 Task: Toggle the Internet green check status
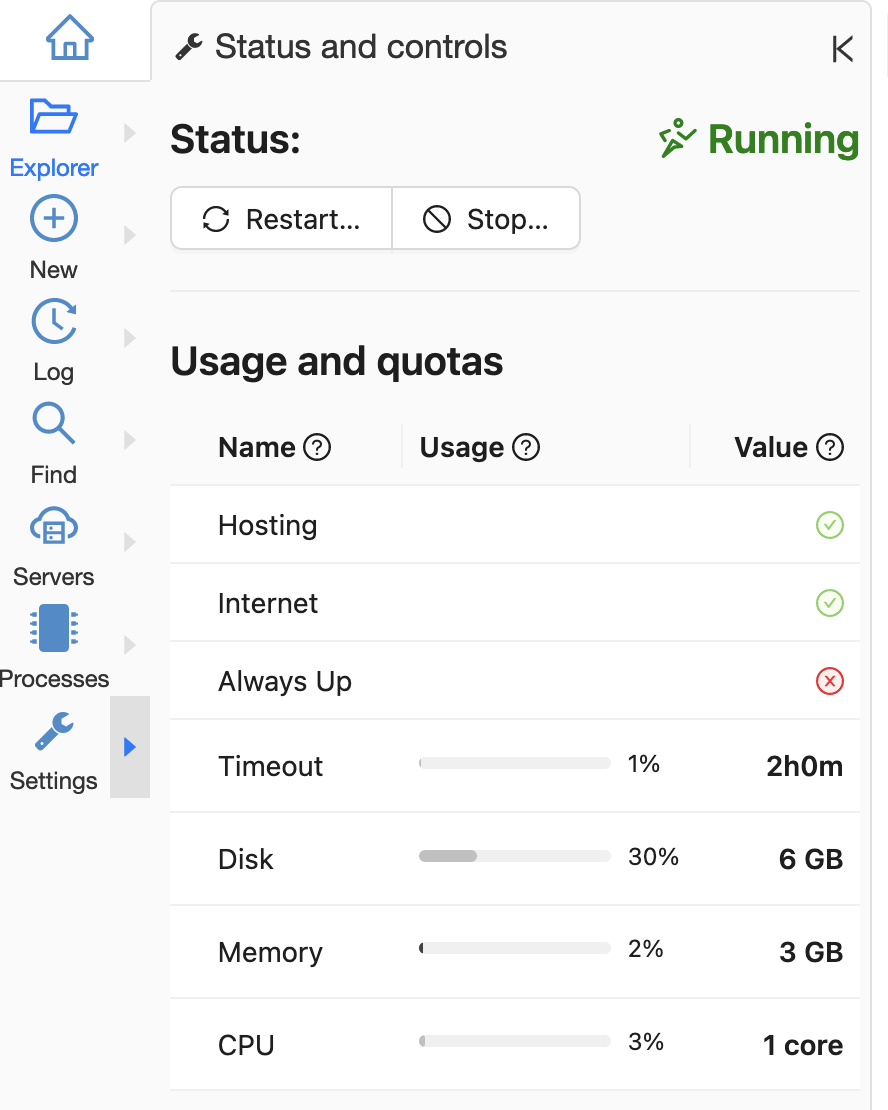click(830, 603)
